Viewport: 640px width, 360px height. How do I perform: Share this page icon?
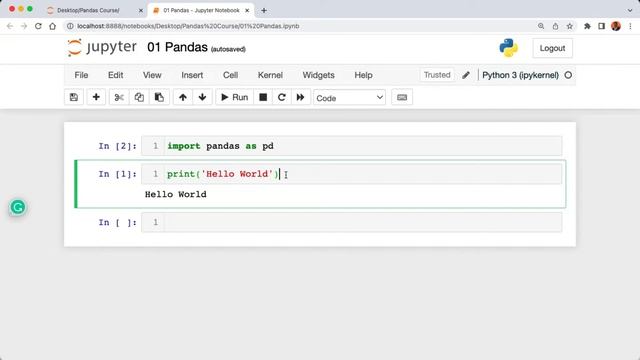[556, 26]
